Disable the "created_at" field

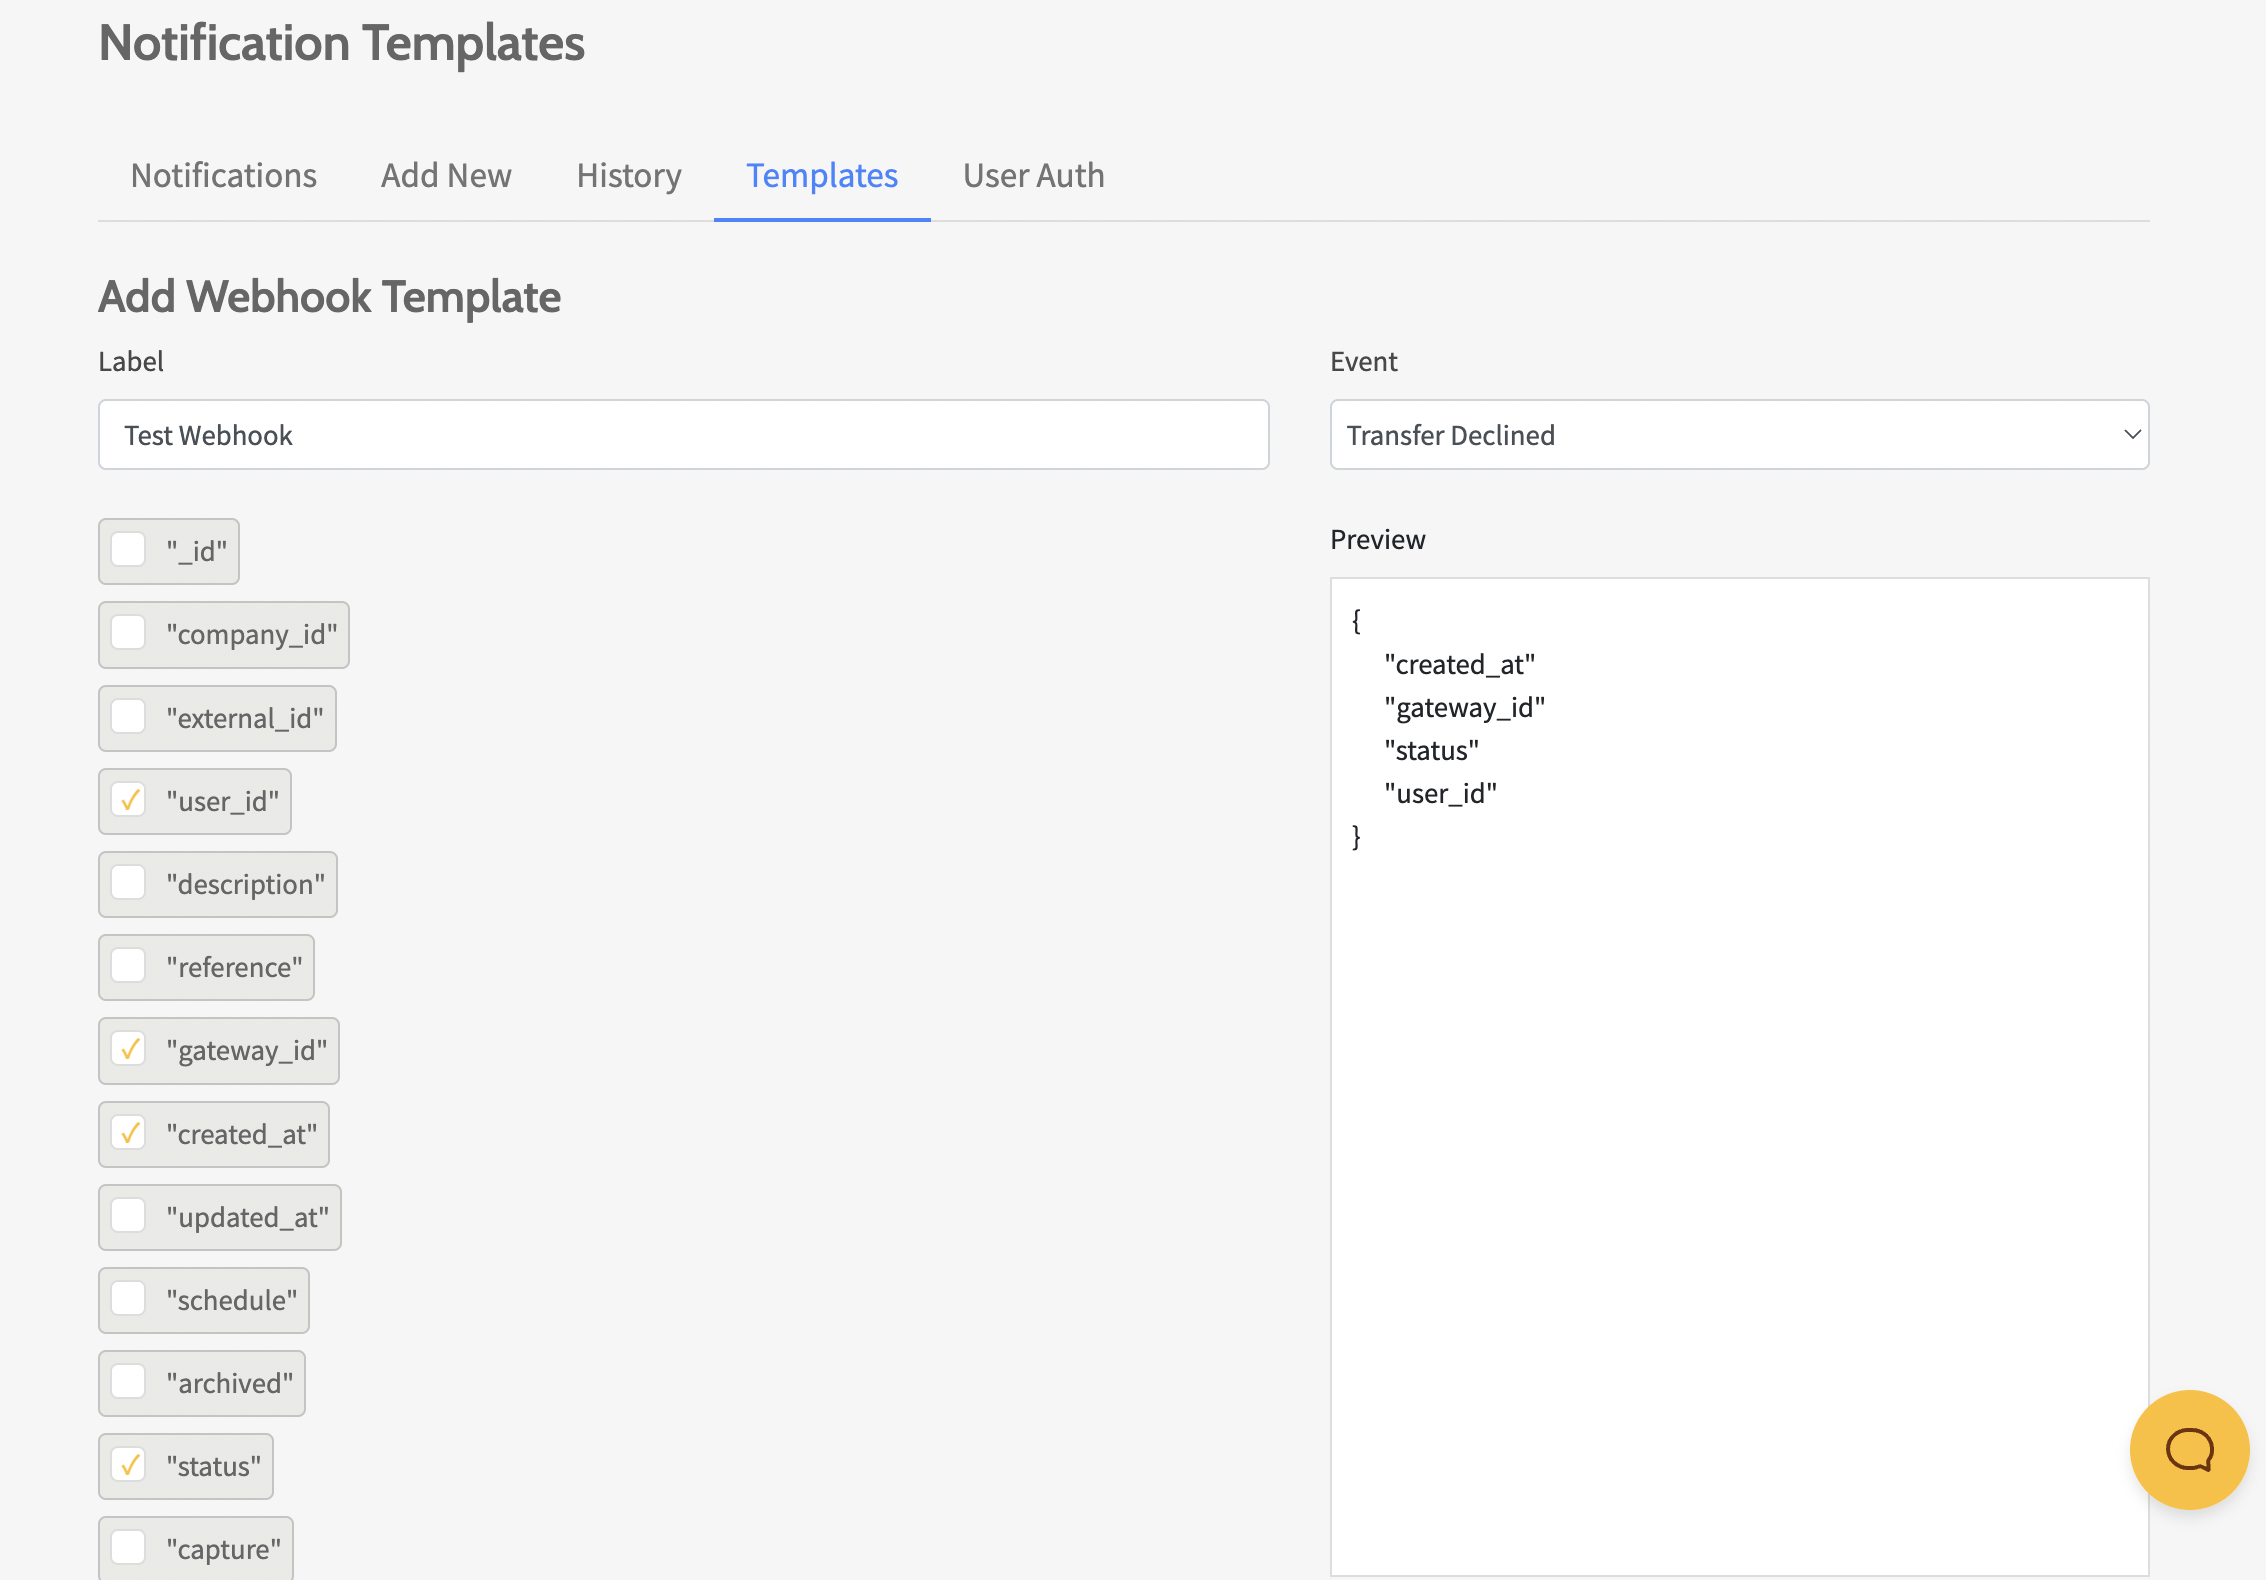pos(129,1134)
